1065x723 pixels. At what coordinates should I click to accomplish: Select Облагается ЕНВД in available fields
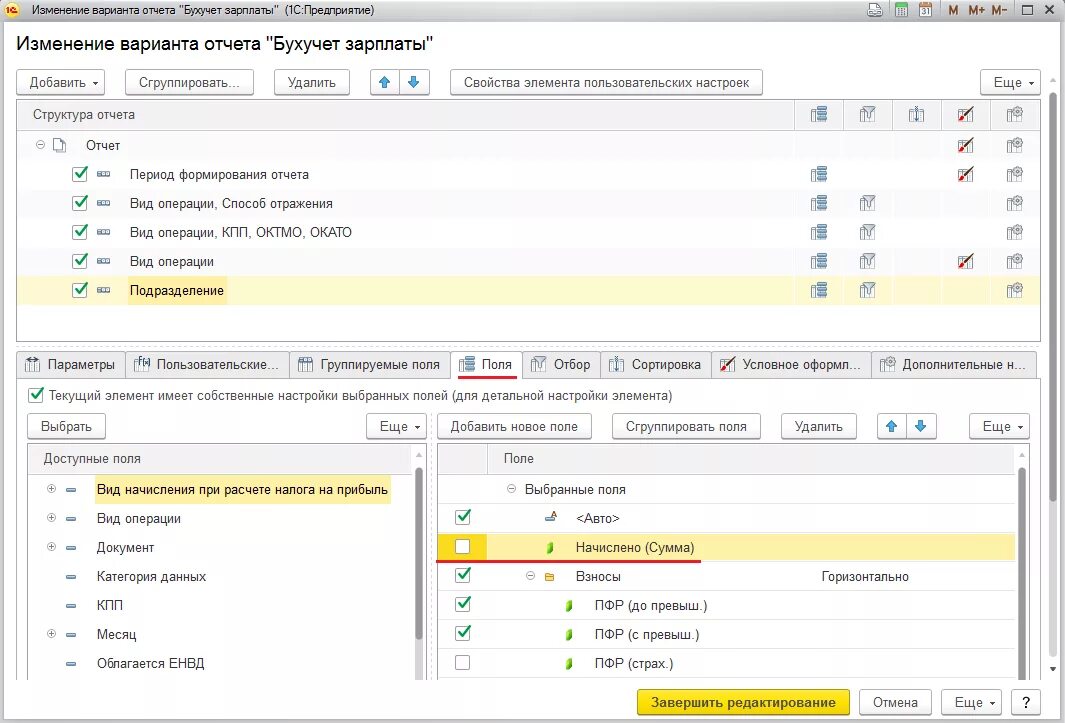point(151,663)
